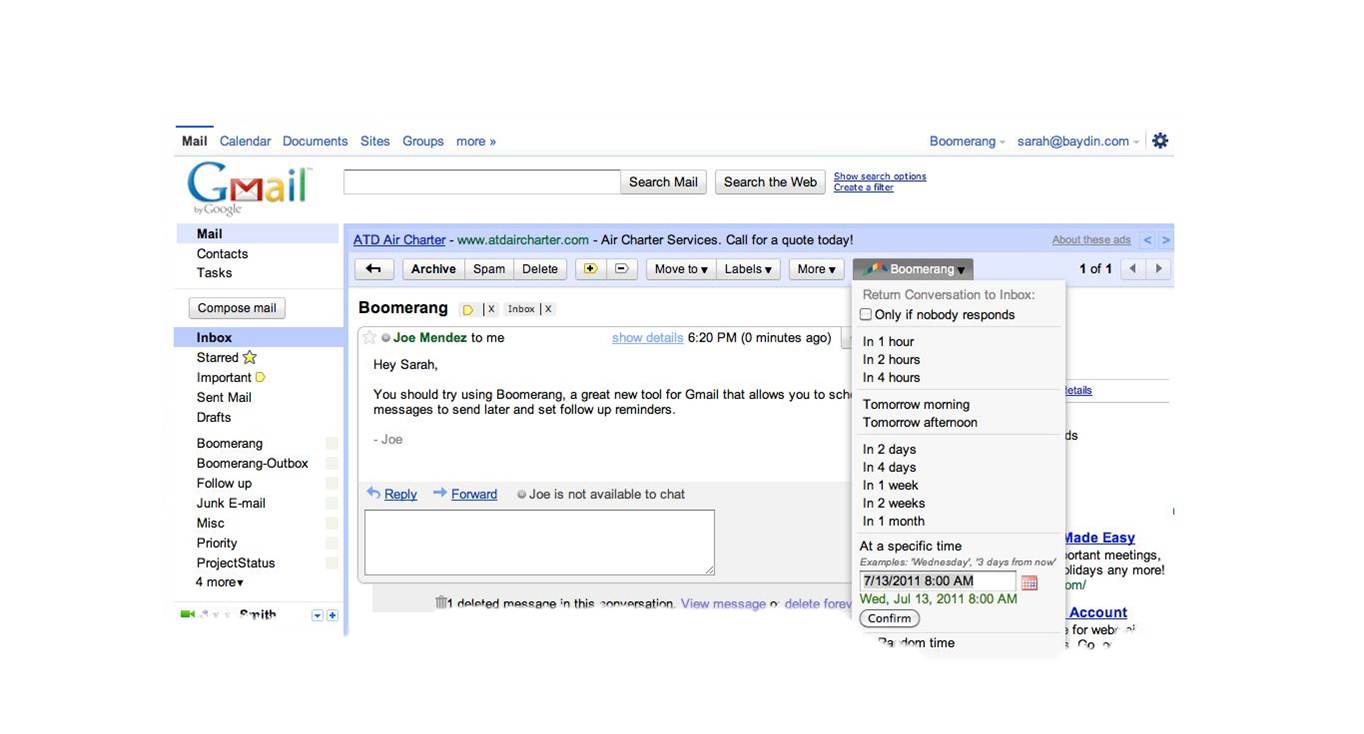Select 'In 2 hours' option

point(891,360)
